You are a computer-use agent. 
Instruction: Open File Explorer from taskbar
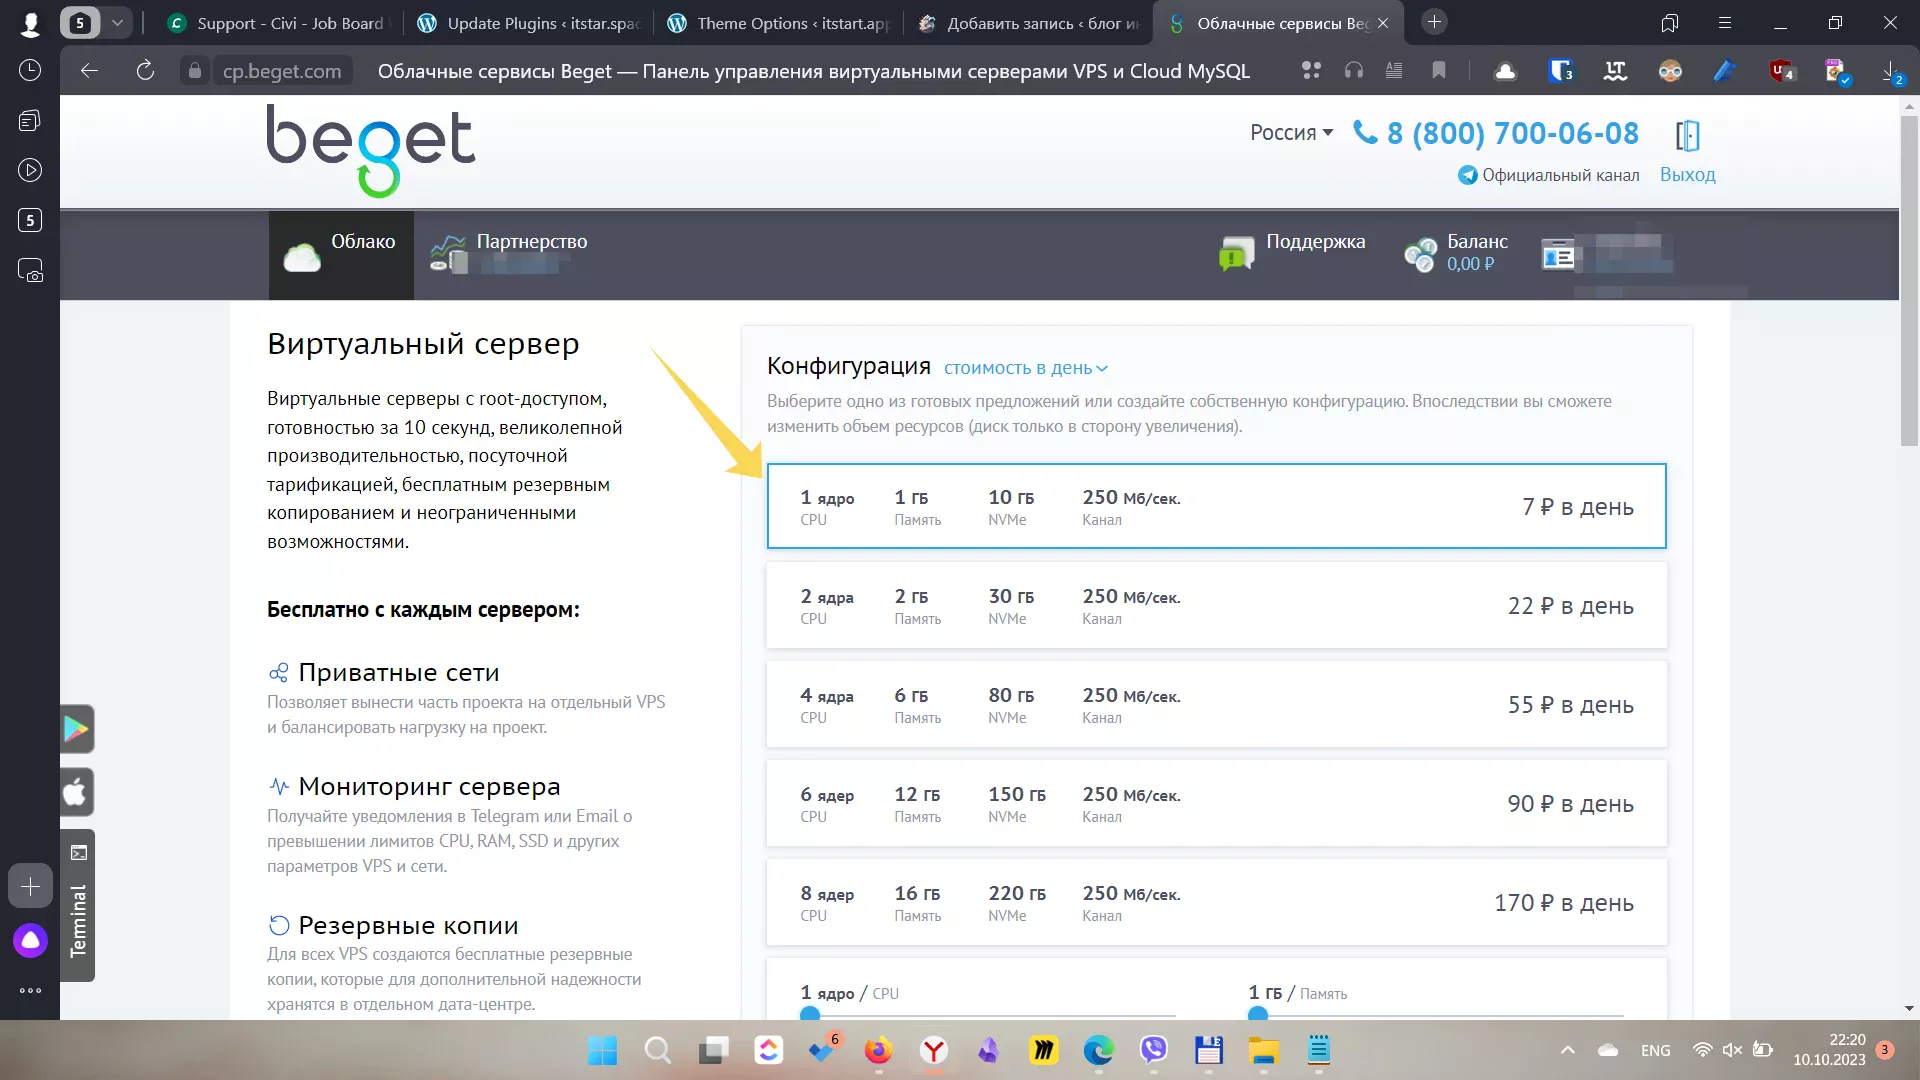1263,1050
